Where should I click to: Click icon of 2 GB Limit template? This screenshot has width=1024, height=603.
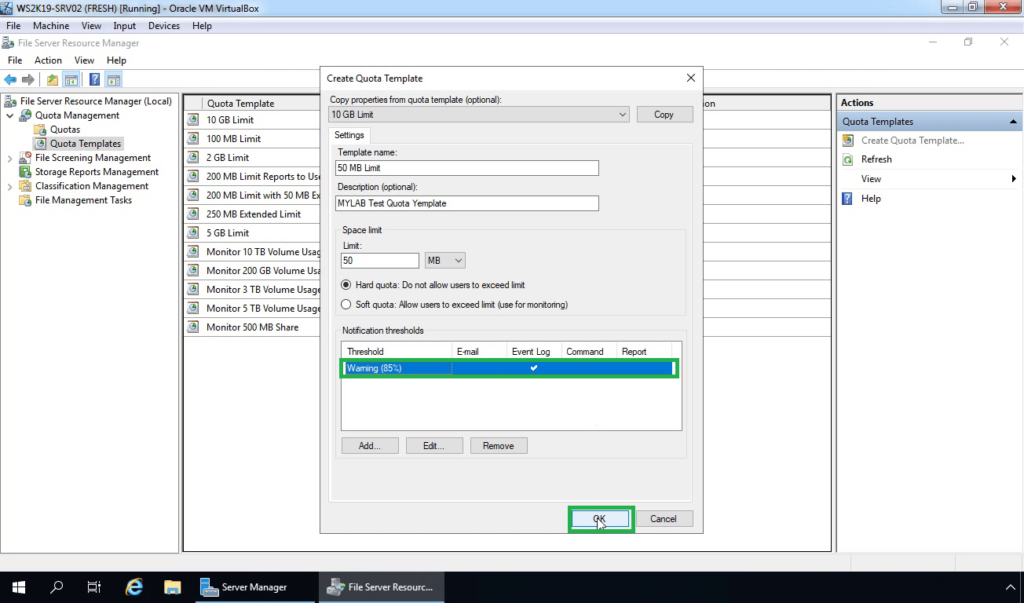click(193, 157)
